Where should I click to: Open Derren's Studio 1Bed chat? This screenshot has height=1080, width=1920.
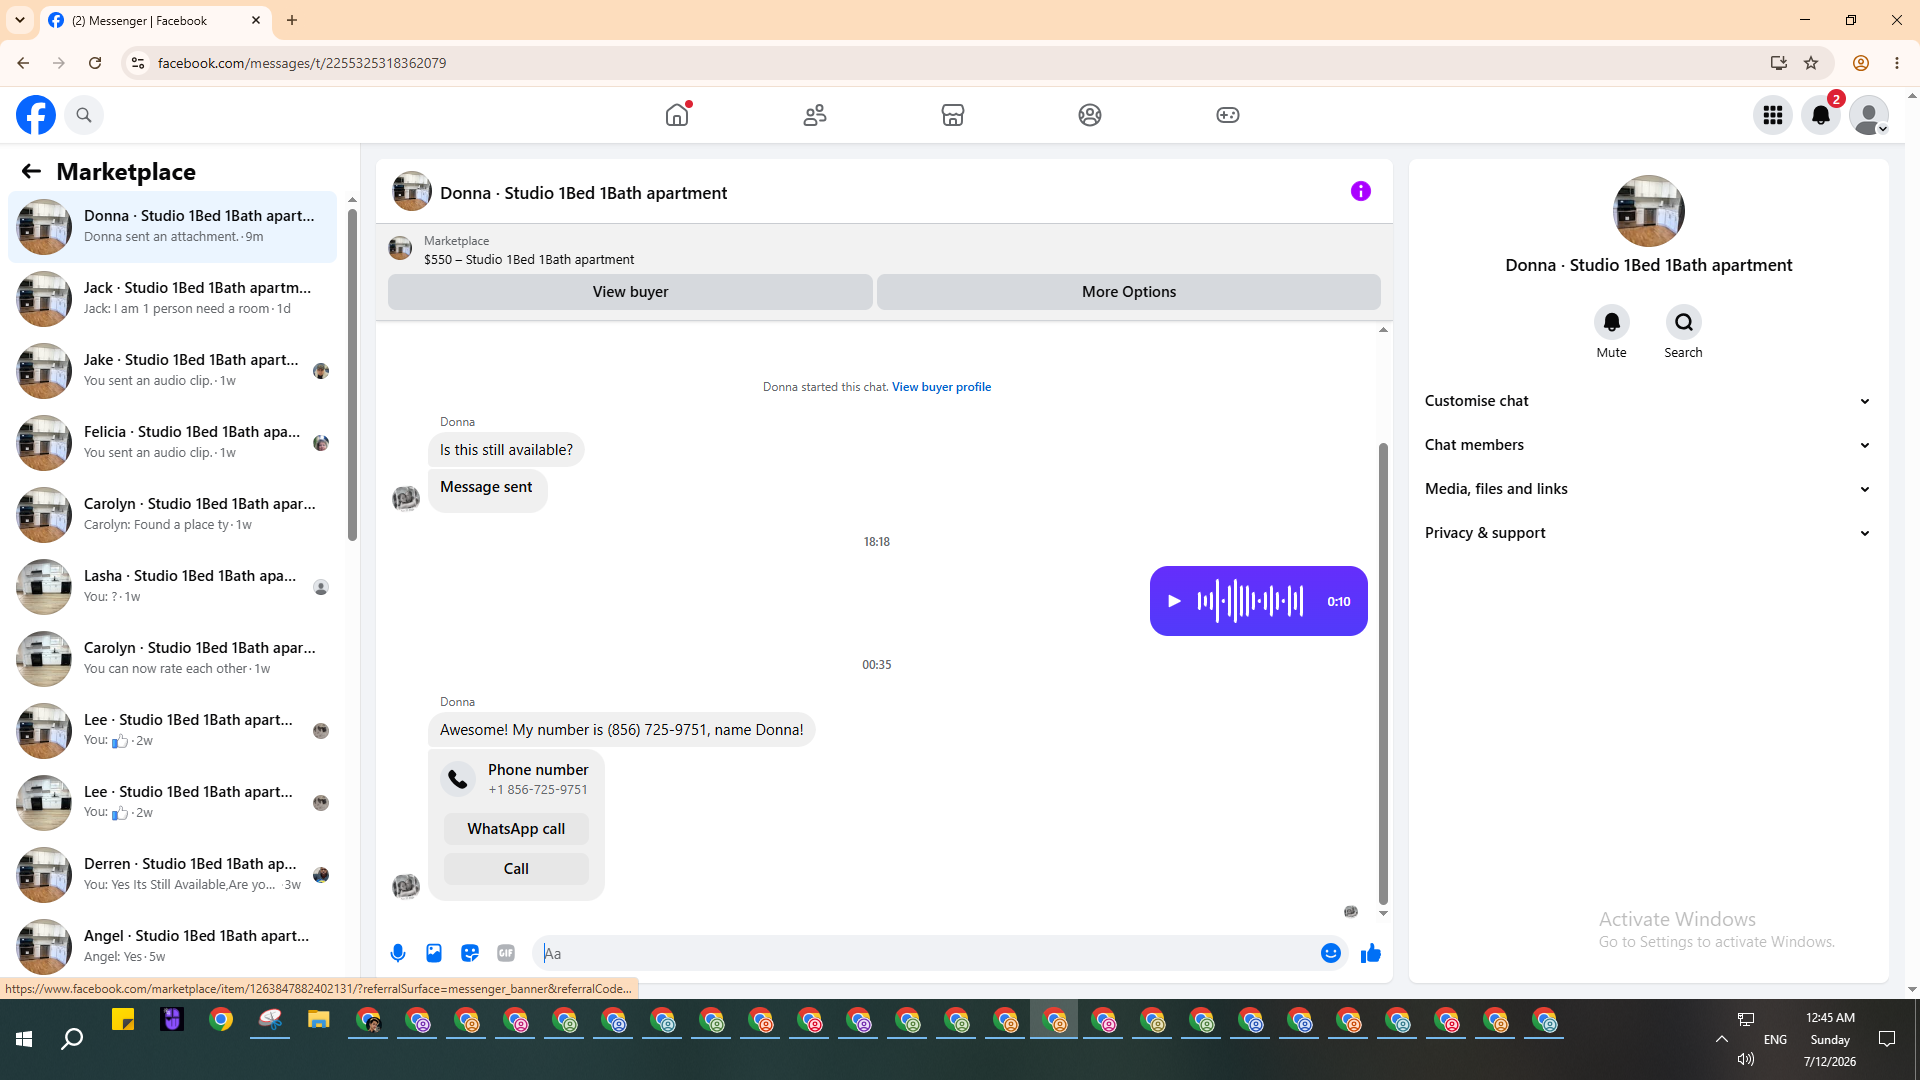(x=172, y=874)
